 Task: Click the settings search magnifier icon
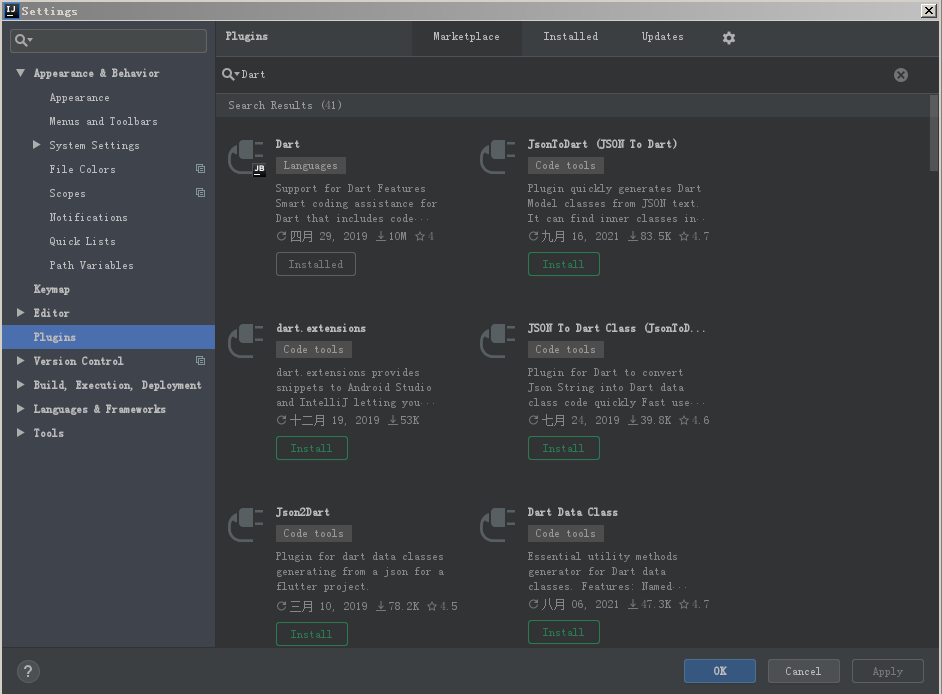tap(23, 40)
